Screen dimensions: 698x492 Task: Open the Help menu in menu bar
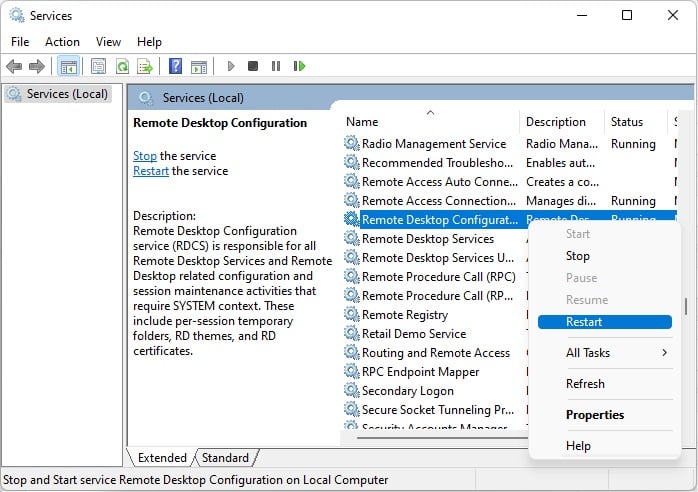tap(149, 42)
